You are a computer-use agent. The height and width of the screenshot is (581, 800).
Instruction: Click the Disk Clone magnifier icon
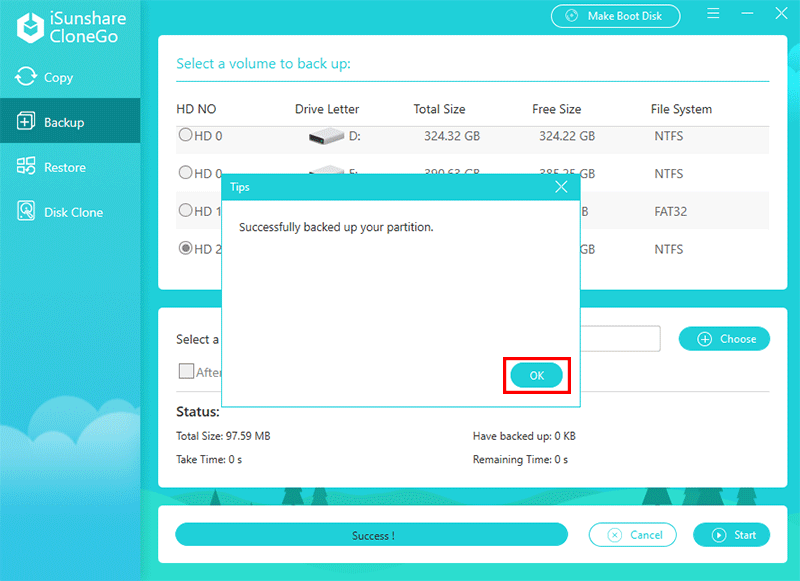point(26,212)
